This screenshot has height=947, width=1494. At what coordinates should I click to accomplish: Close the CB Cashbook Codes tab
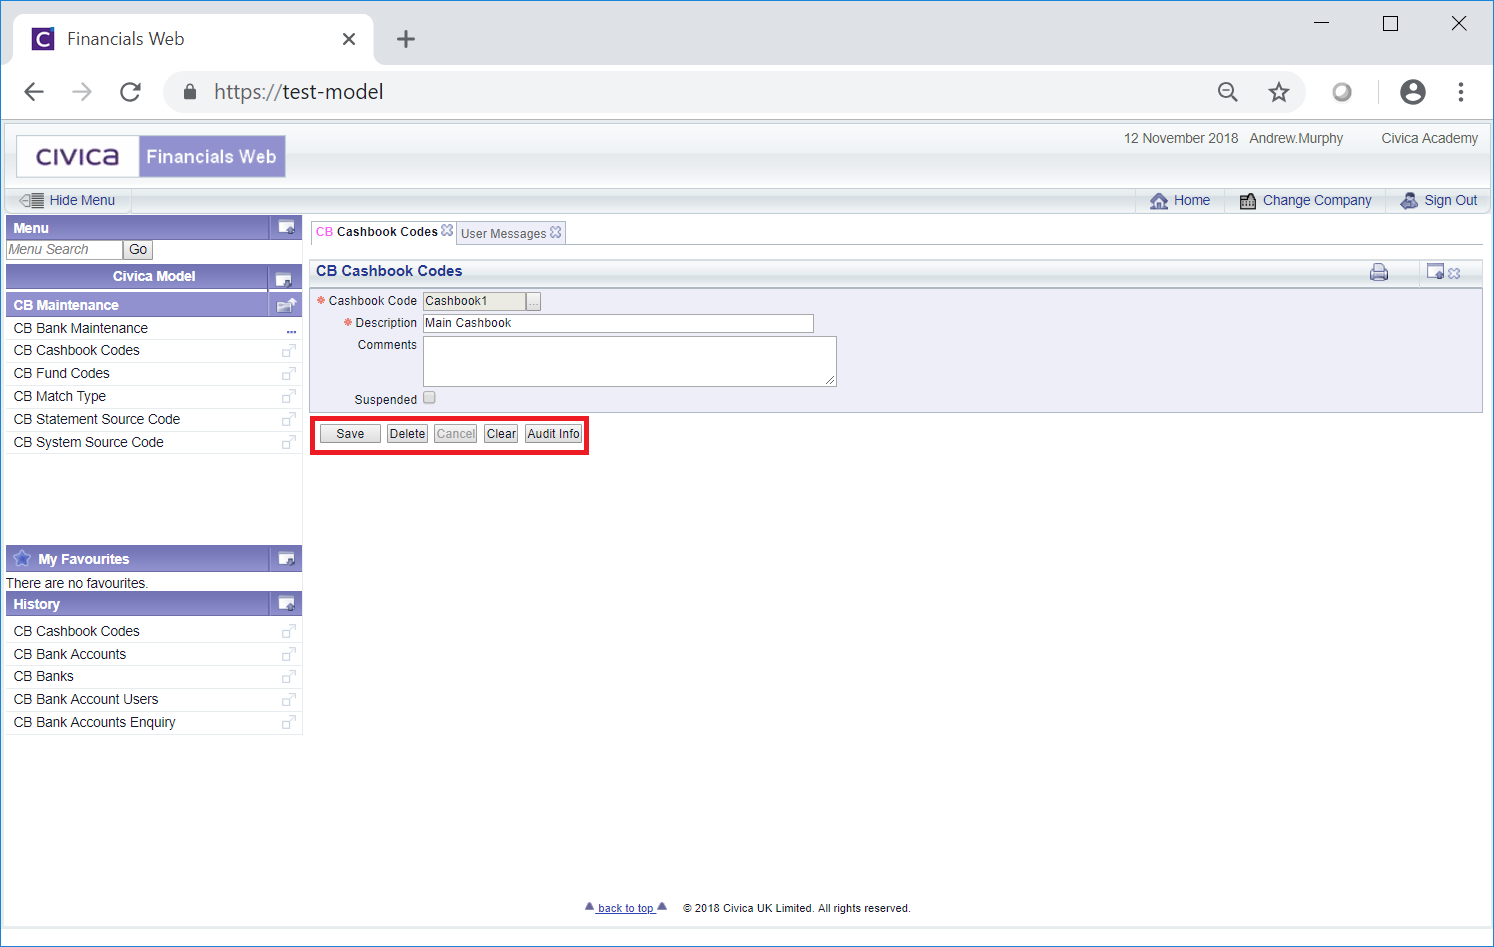point(447,231)
